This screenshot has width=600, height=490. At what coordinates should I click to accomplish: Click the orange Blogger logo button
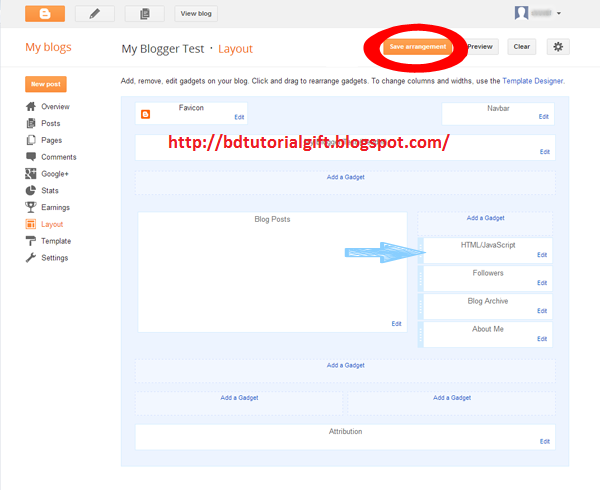click(x=45, y=14)
